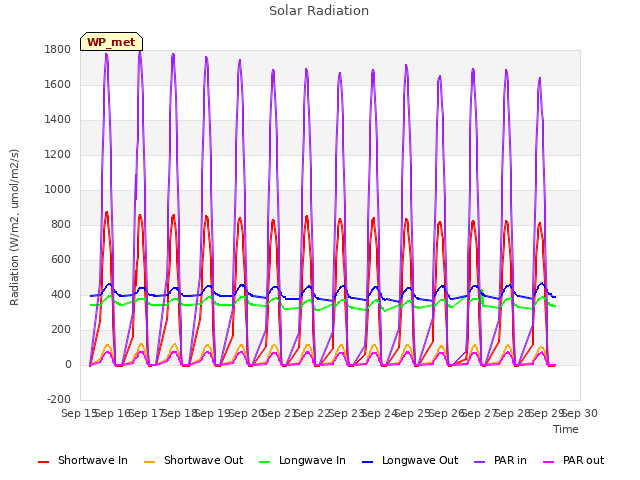Click the 1000 y-axis tick label
This screenshot has width=640, height=480.
(58, 190)
